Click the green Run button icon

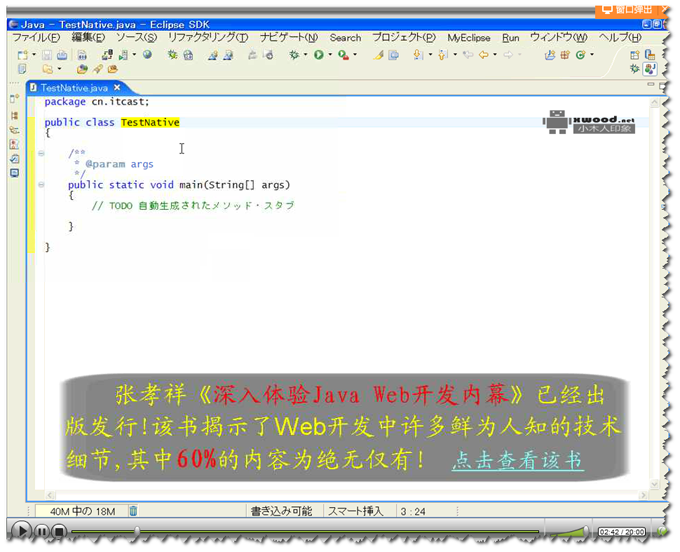tap(319, 55)
